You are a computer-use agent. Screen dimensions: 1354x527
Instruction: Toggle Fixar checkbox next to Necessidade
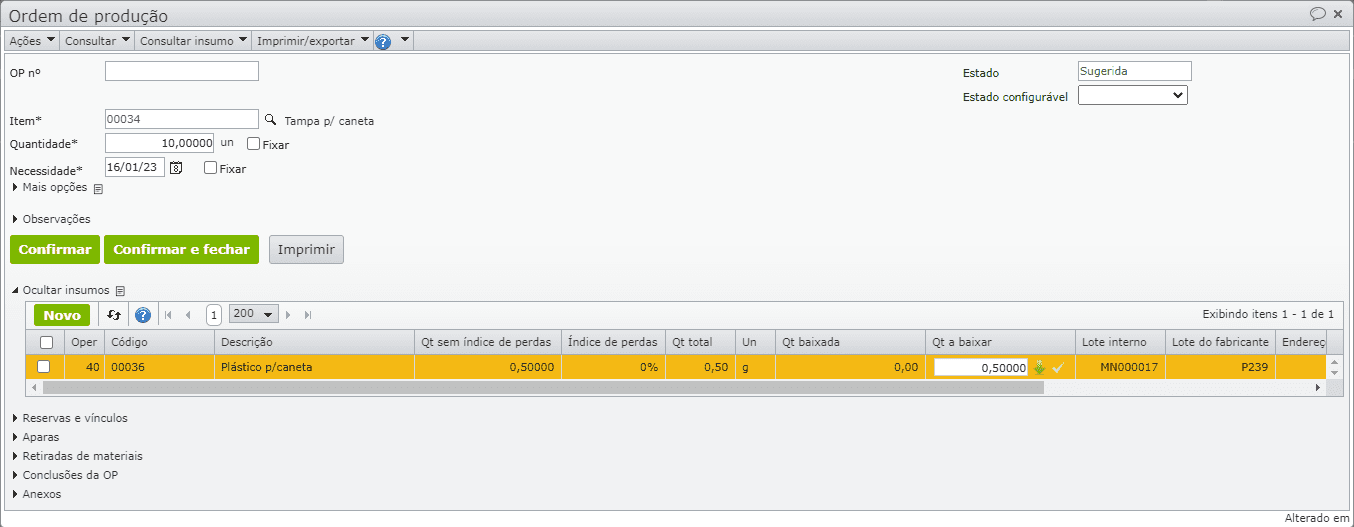click(x=210, y=168)
